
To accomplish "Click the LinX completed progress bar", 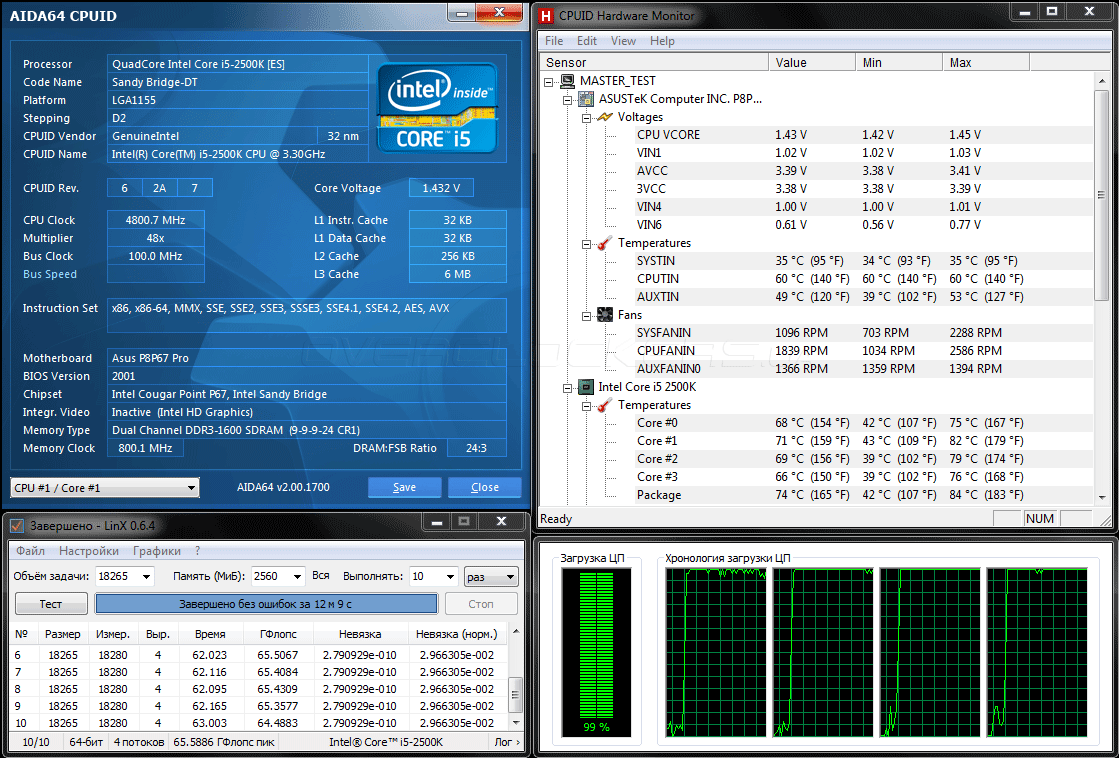I will [266, 604].
